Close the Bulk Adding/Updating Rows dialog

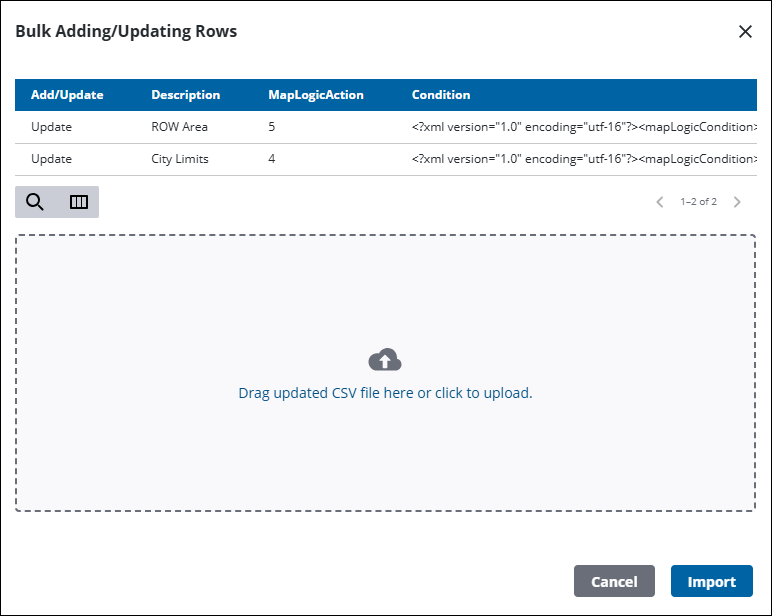pos(745,32)
